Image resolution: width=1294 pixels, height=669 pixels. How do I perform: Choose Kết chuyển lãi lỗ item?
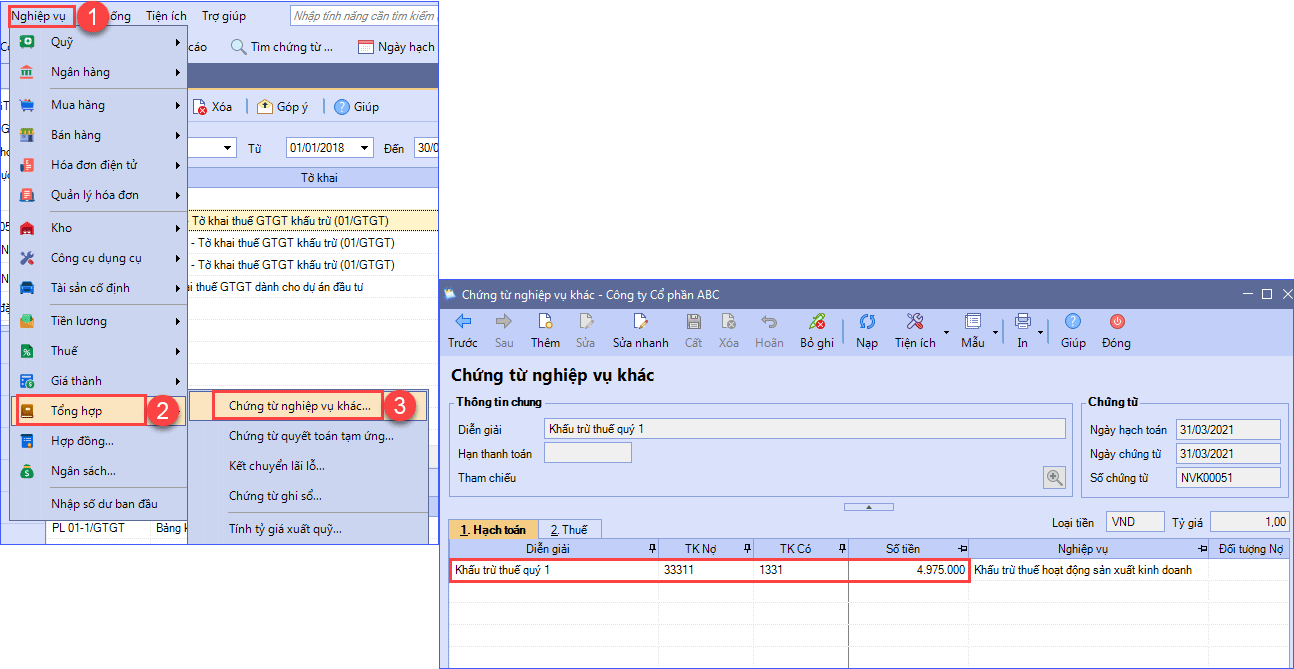tap(277, 466)
